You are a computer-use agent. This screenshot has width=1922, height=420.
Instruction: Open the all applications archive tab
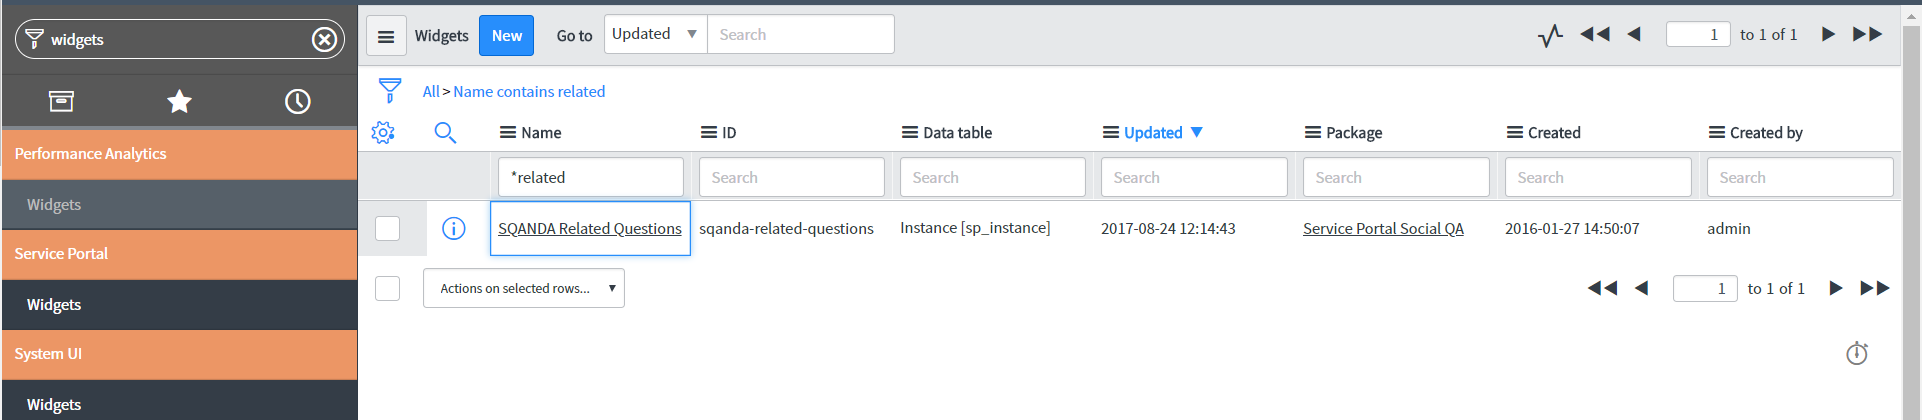point(61,101)
